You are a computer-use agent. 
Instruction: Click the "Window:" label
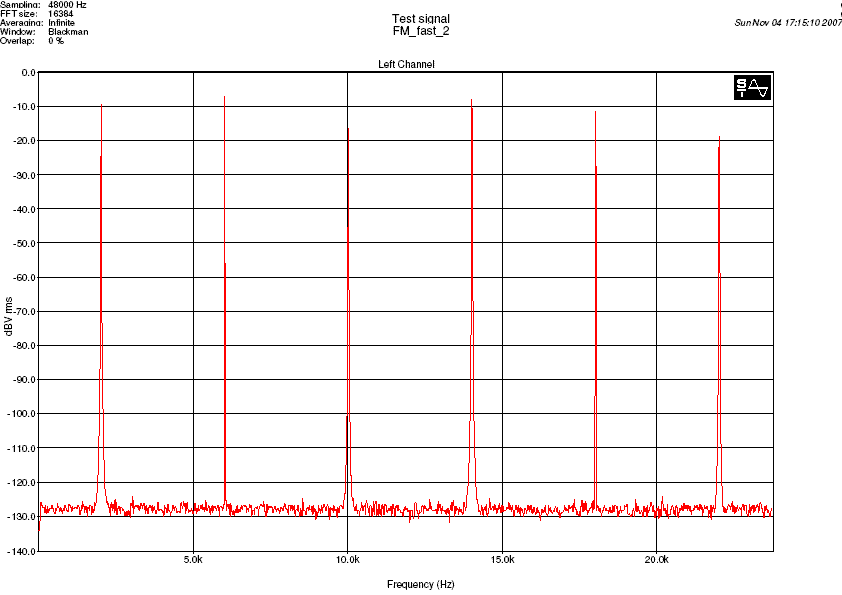pyautogui.click(x=18, y=32)
